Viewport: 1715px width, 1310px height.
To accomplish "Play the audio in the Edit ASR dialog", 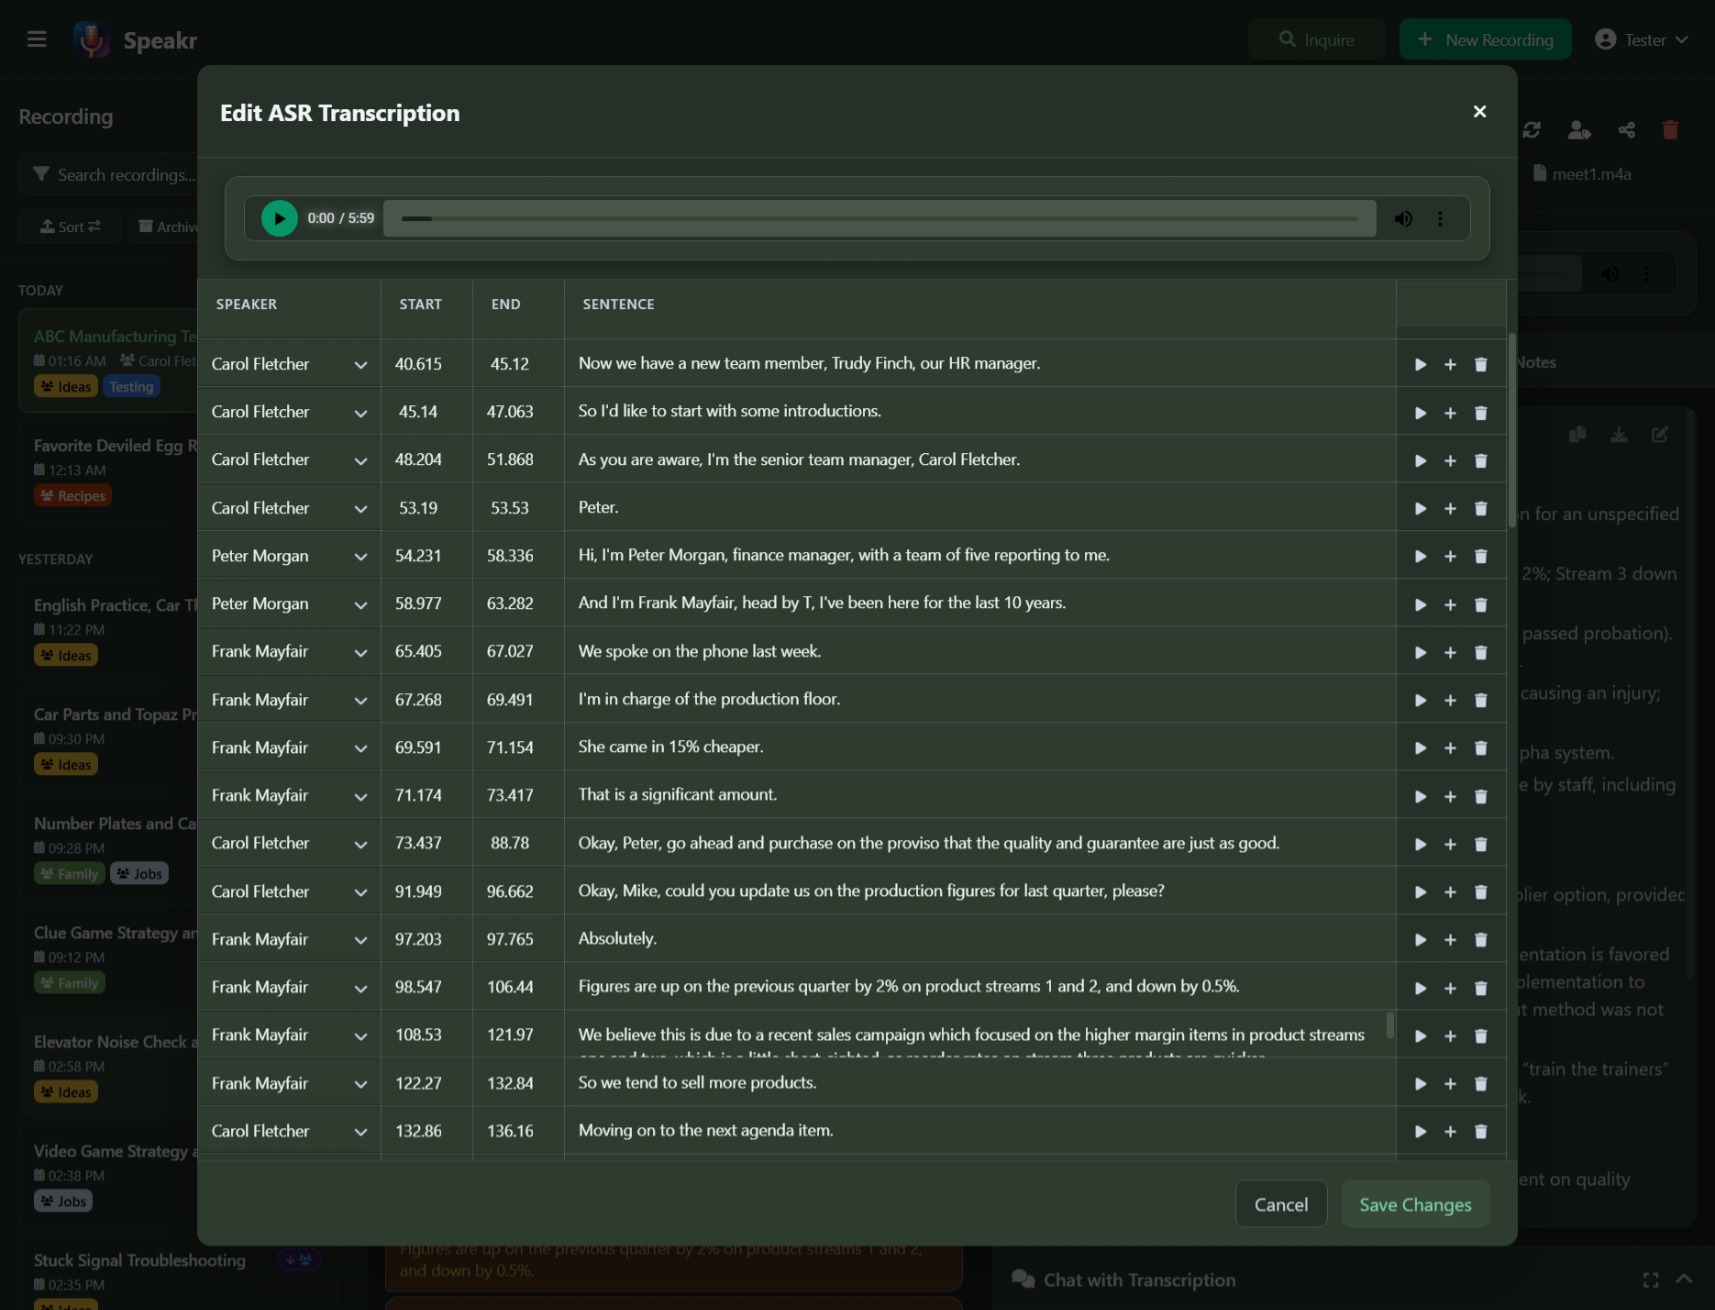I will (x=278, y=218).
